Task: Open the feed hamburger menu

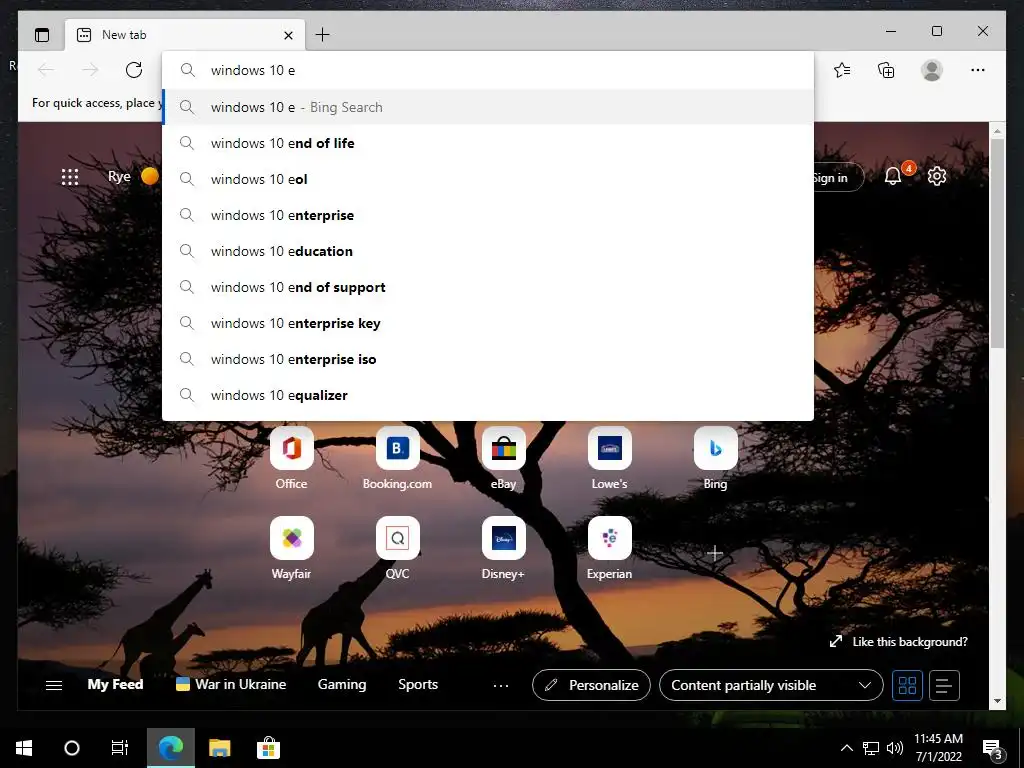Action: tap(54, 685)
